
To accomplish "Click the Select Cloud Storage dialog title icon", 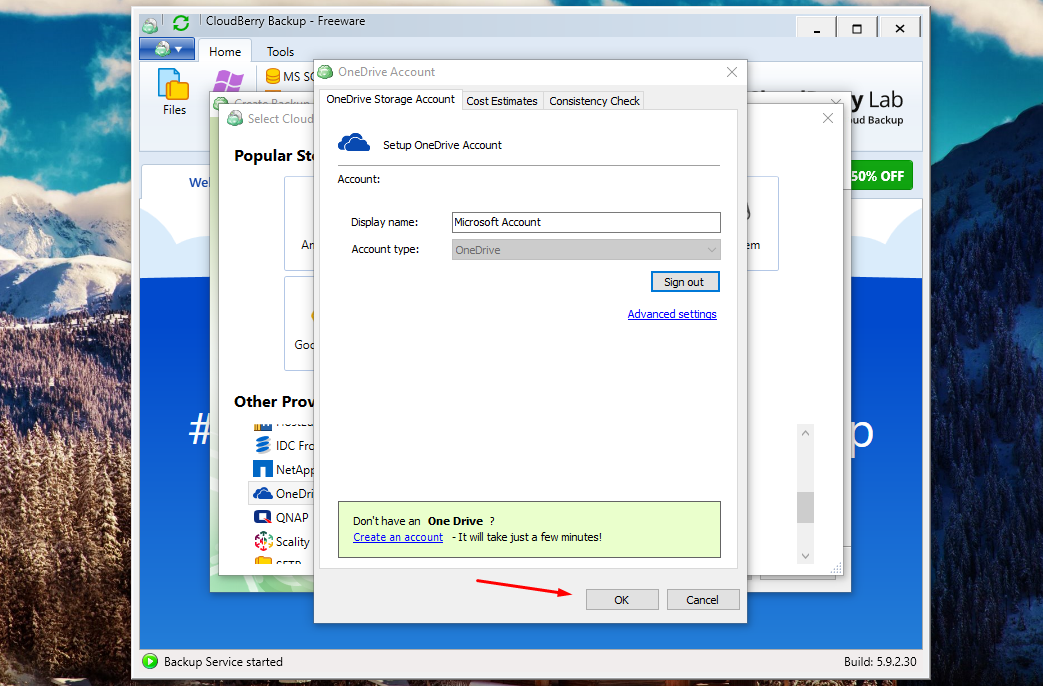I will coord(235,118).
